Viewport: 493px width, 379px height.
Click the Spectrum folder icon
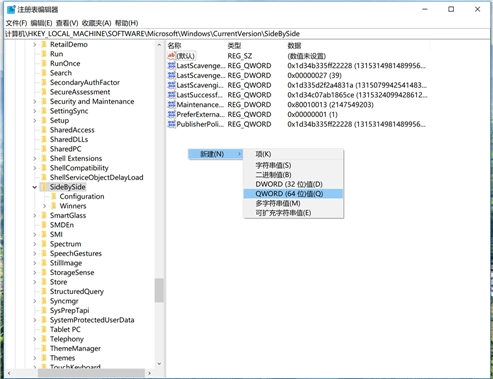pyautogui.click(x=44, y=244)
